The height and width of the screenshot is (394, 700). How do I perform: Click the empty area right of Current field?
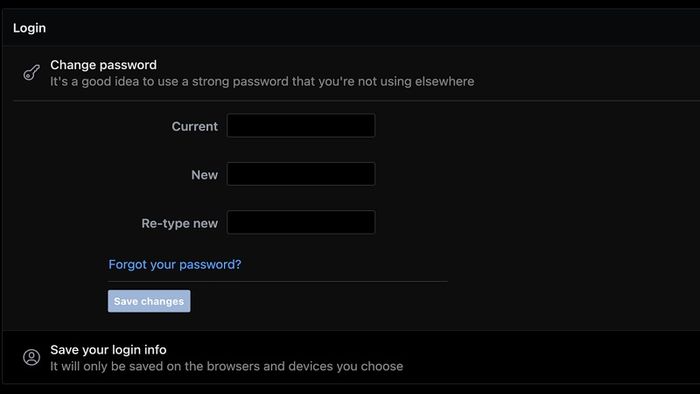pyautogui.click(x=536, y=125)
